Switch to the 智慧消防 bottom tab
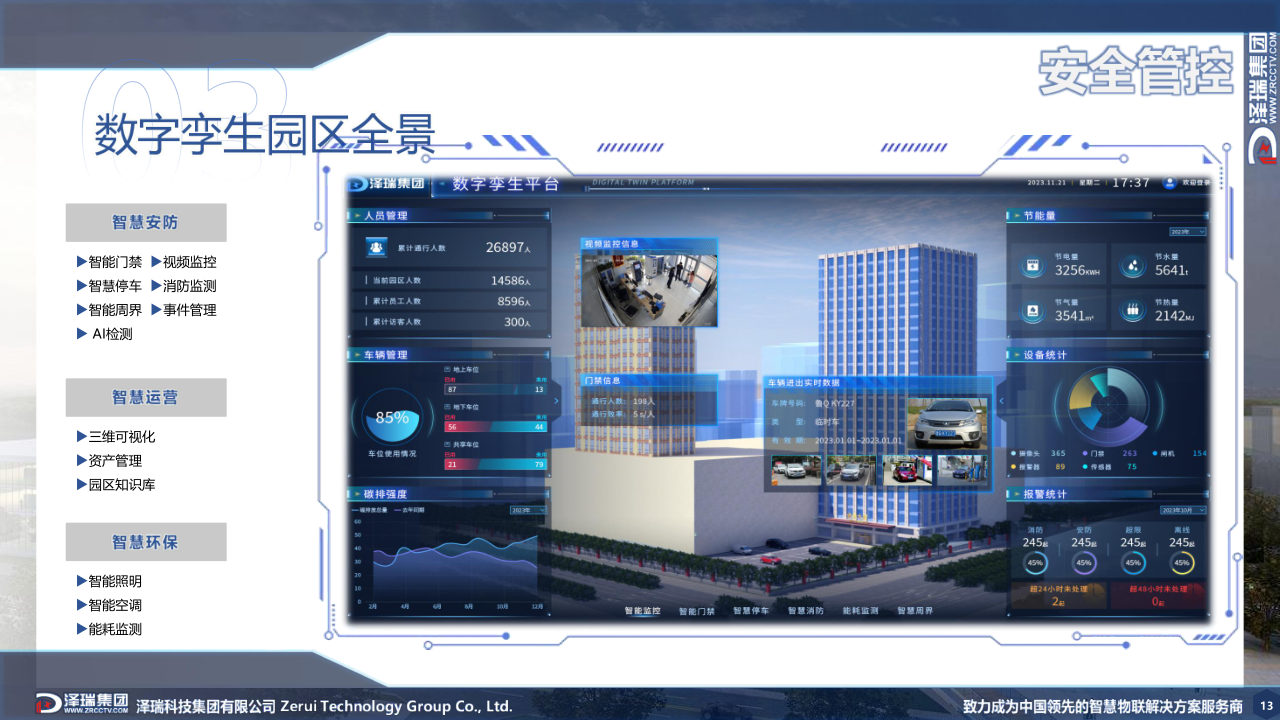1280x720 pixels. pyautogui.click(x=805, y=611)
